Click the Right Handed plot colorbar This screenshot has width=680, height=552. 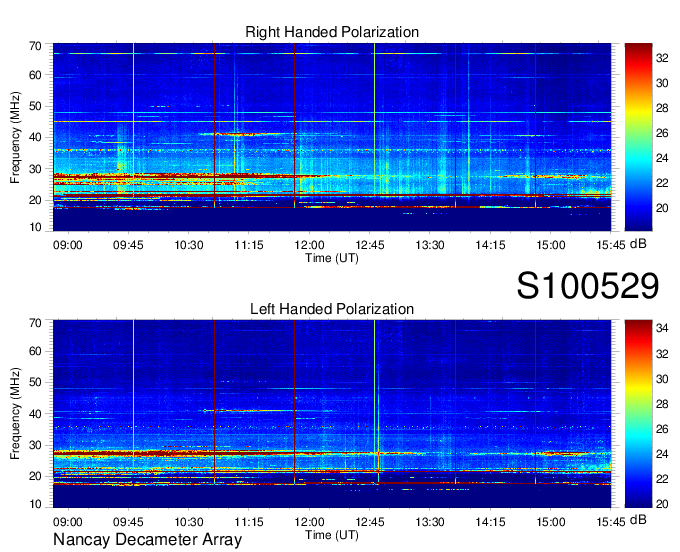[x=638, y=137]
